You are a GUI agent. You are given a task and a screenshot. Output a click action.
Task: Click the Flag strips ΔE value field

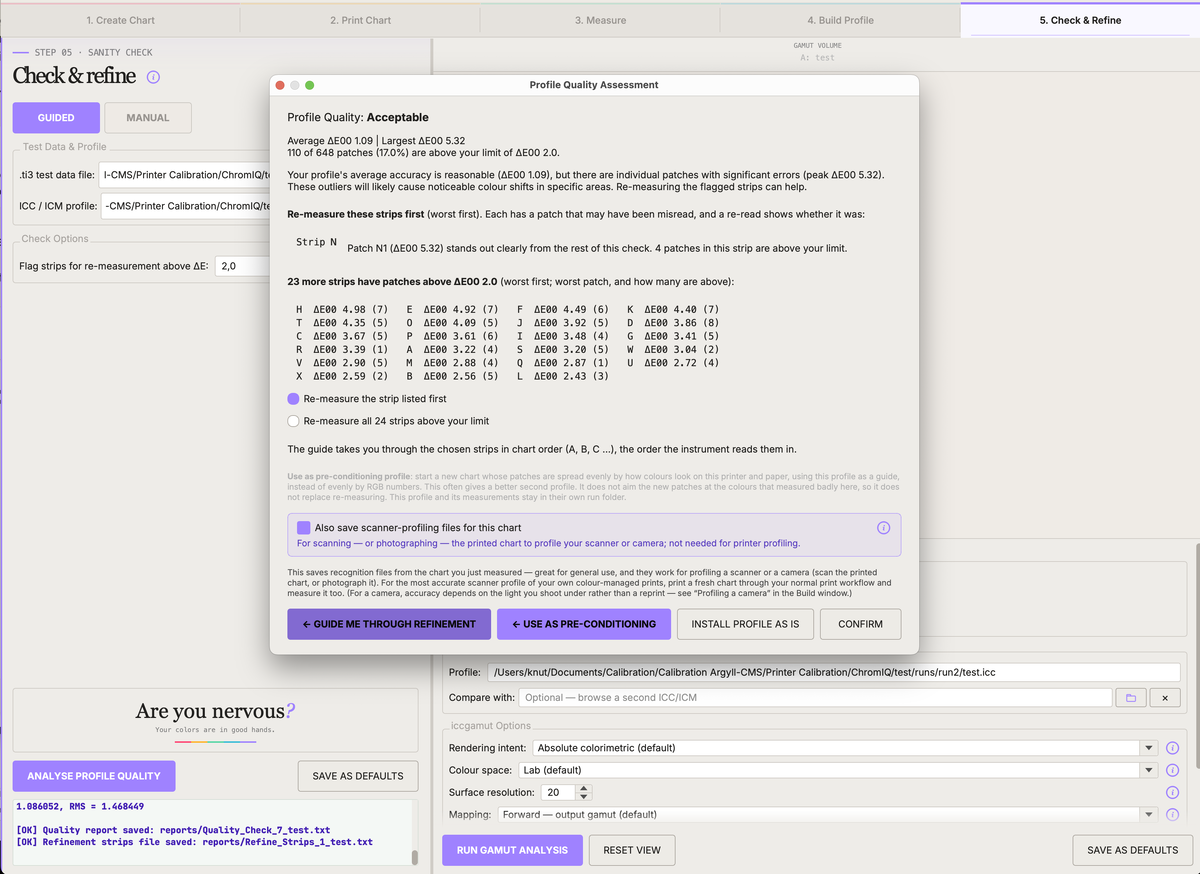tap(243, 266)
